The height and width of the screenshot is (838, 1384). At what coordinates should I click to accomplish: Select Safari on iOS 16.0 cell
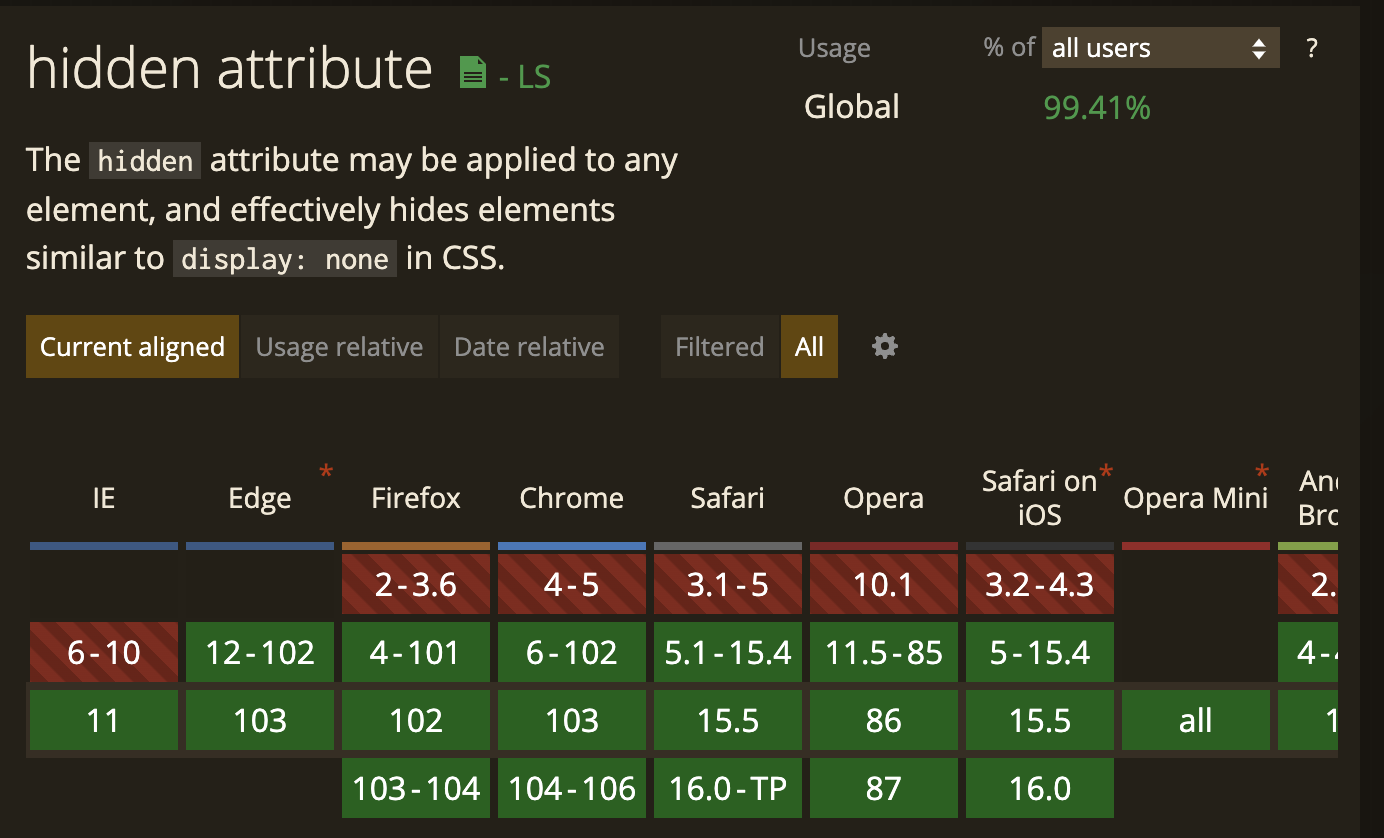1040,788
